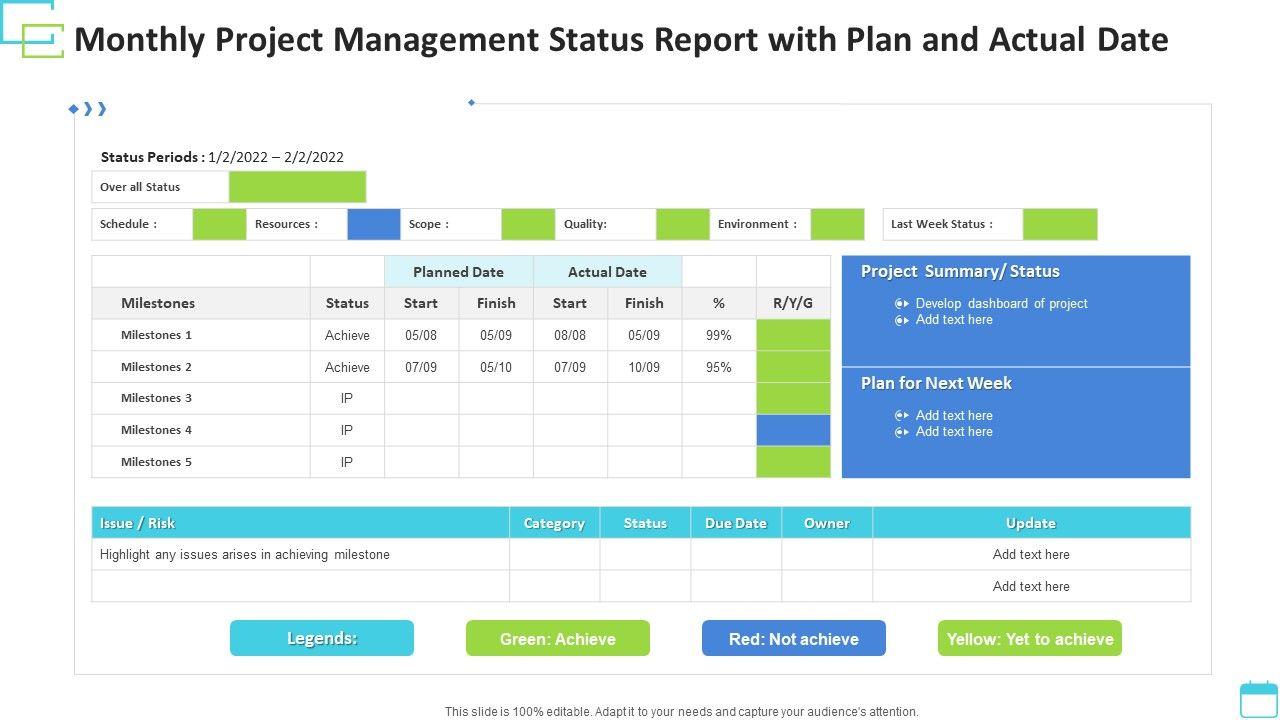The width and height of the screenshot is (1280, 720).
Task: Select the blue R/Y/G cell for Milestones 4
Action: pyautogui.click(x=793, y=430)
